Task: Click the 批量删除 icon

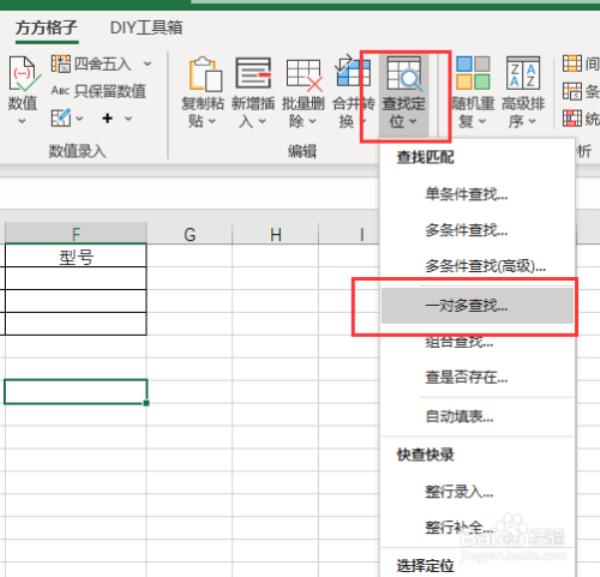Action: (305, 75)
